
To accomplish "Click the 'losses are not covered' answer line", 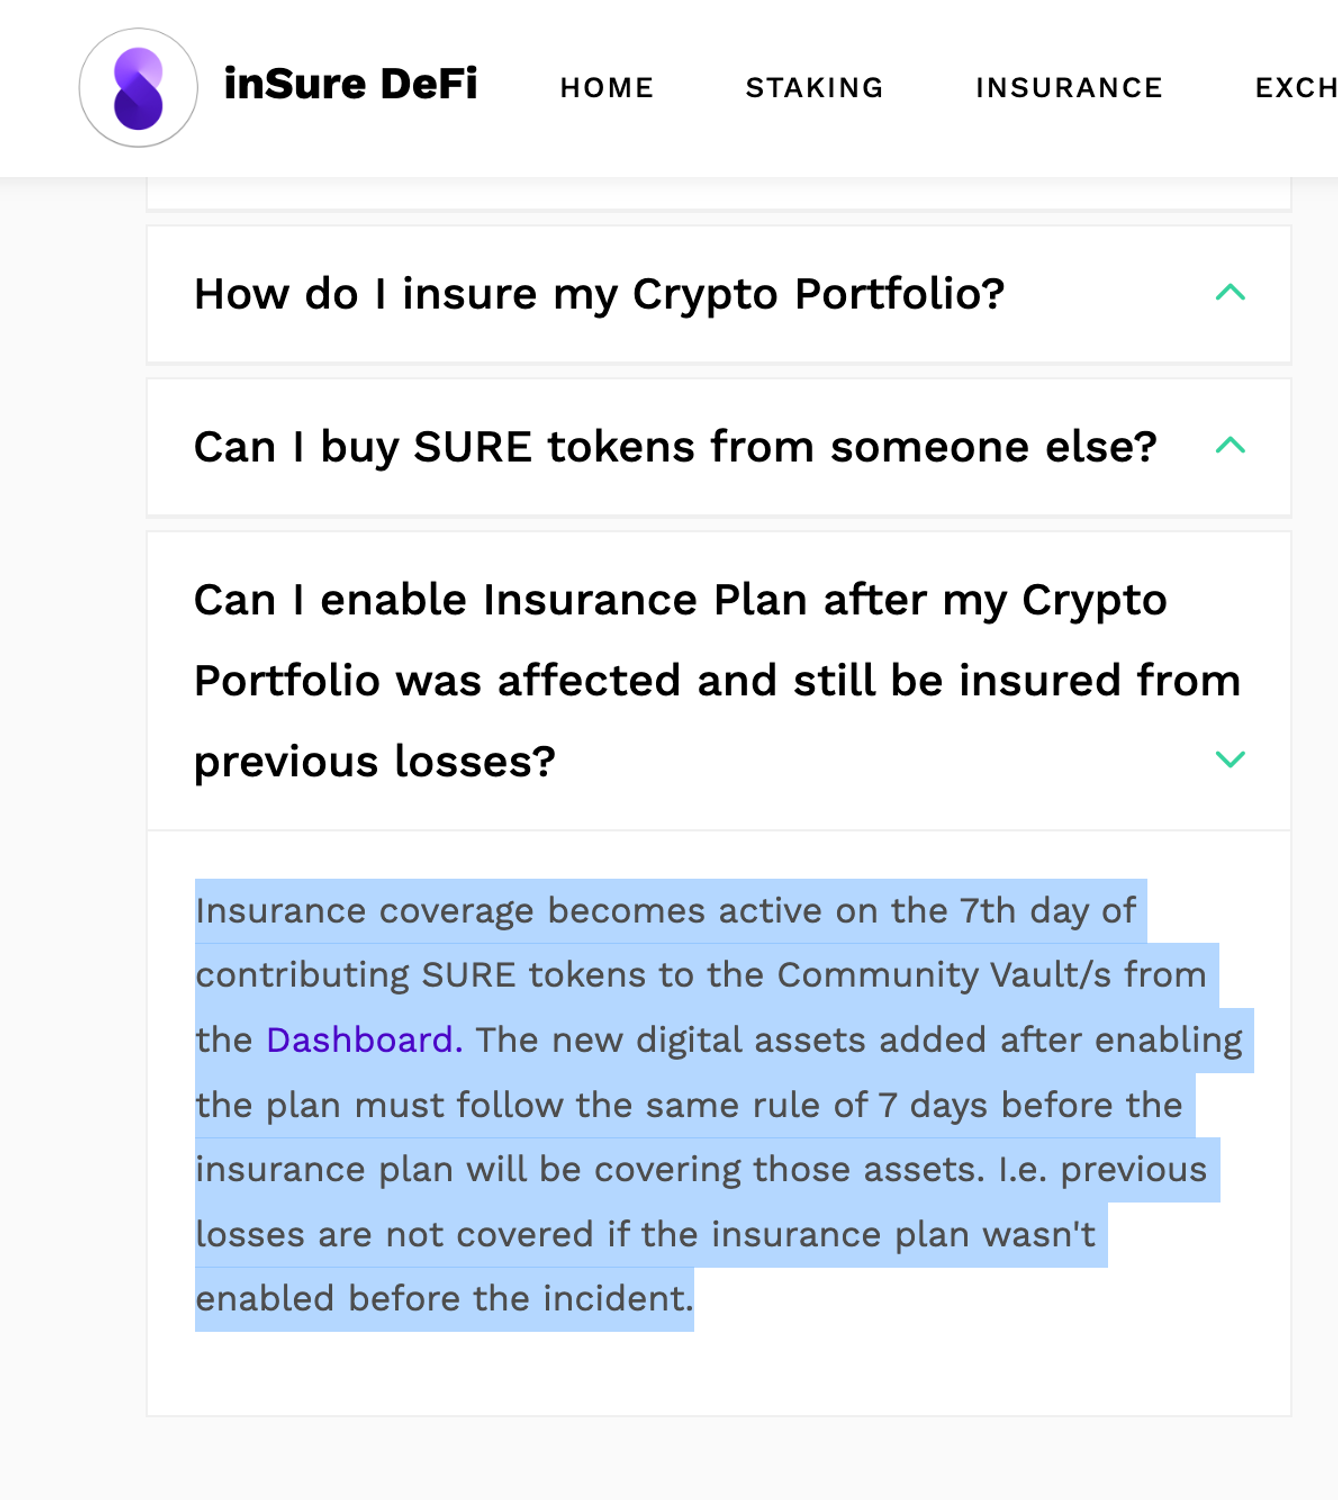I will click(x=395, y=1235).
